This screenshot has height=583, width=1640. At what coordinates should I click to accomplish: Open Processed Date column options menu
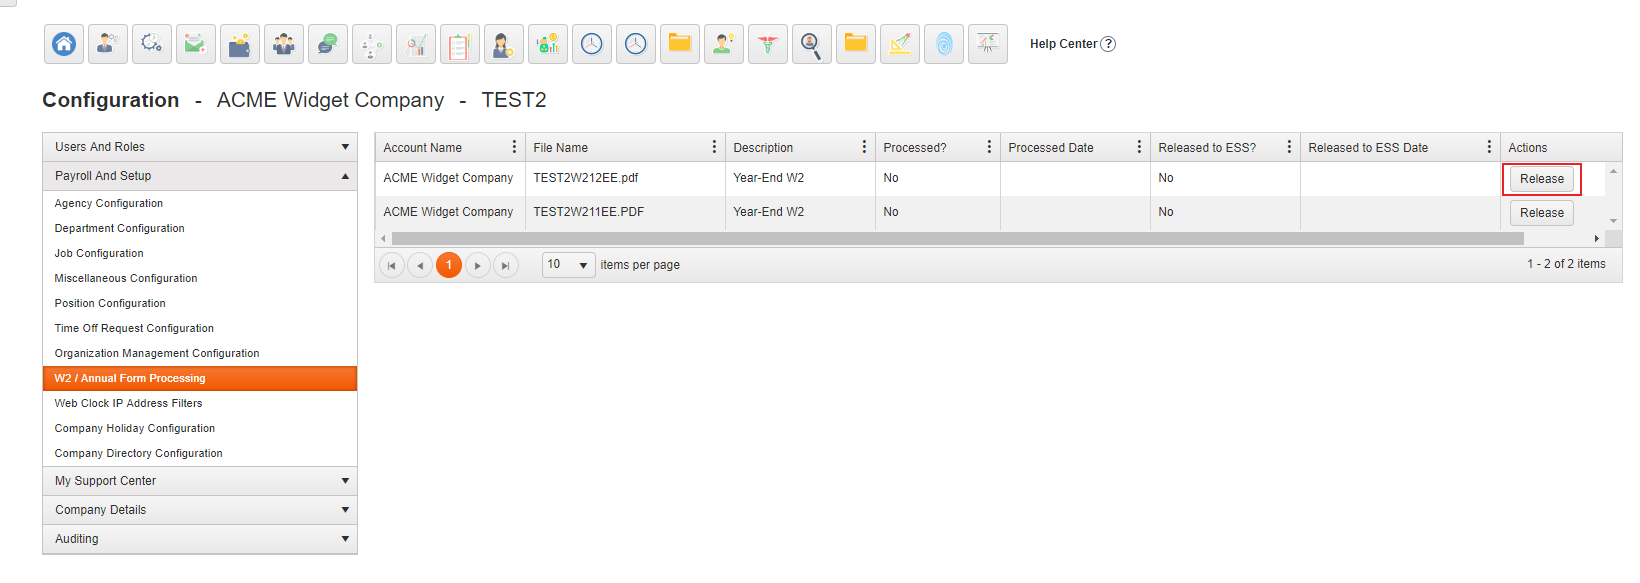point(1139,147)
